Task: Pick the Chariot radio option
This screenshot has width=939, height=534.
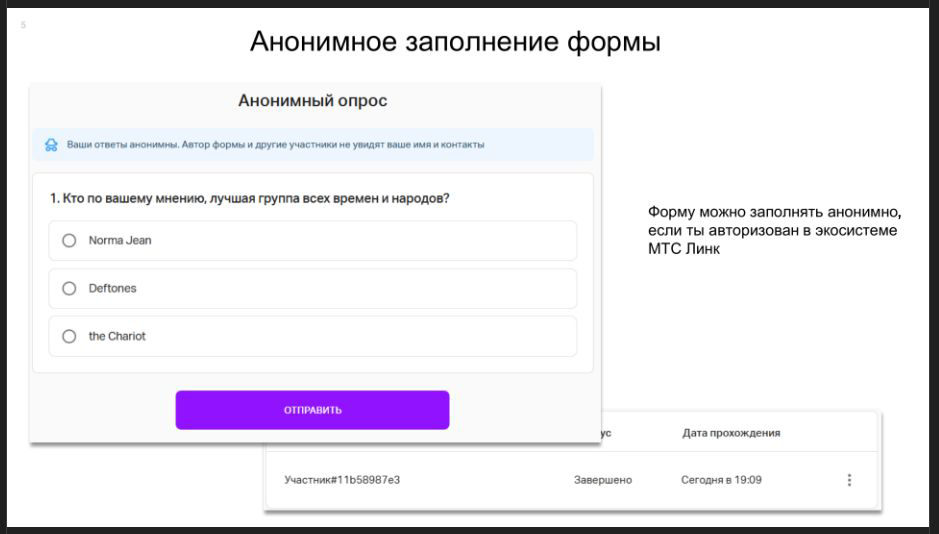Action: tap(69, 336)
